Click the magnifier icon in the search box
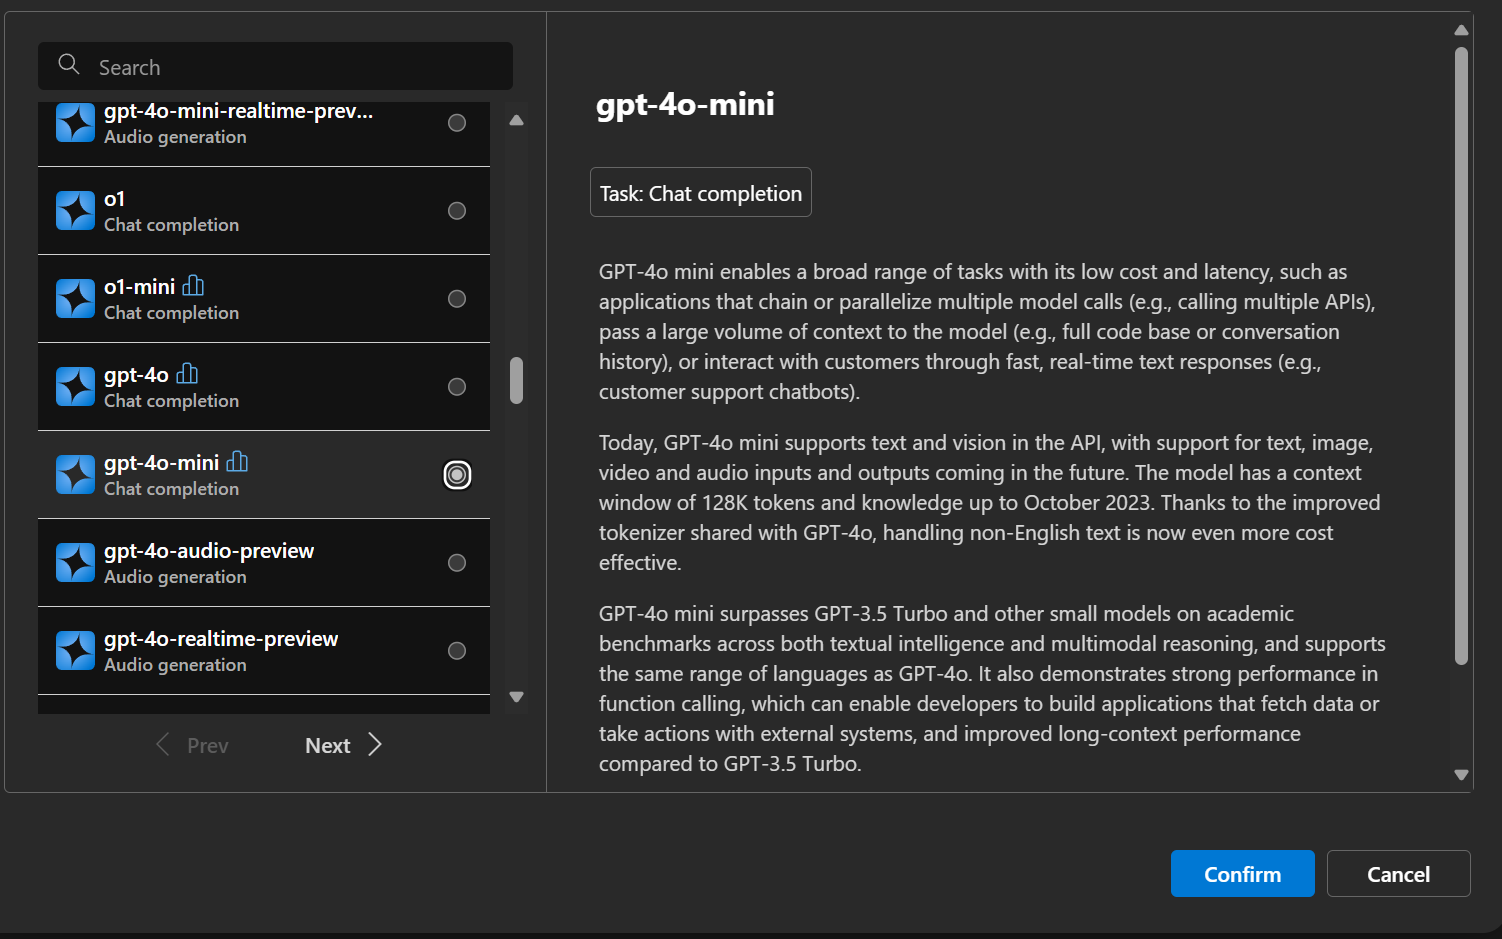Screen dimensions: 1502x939 [69, 65]
